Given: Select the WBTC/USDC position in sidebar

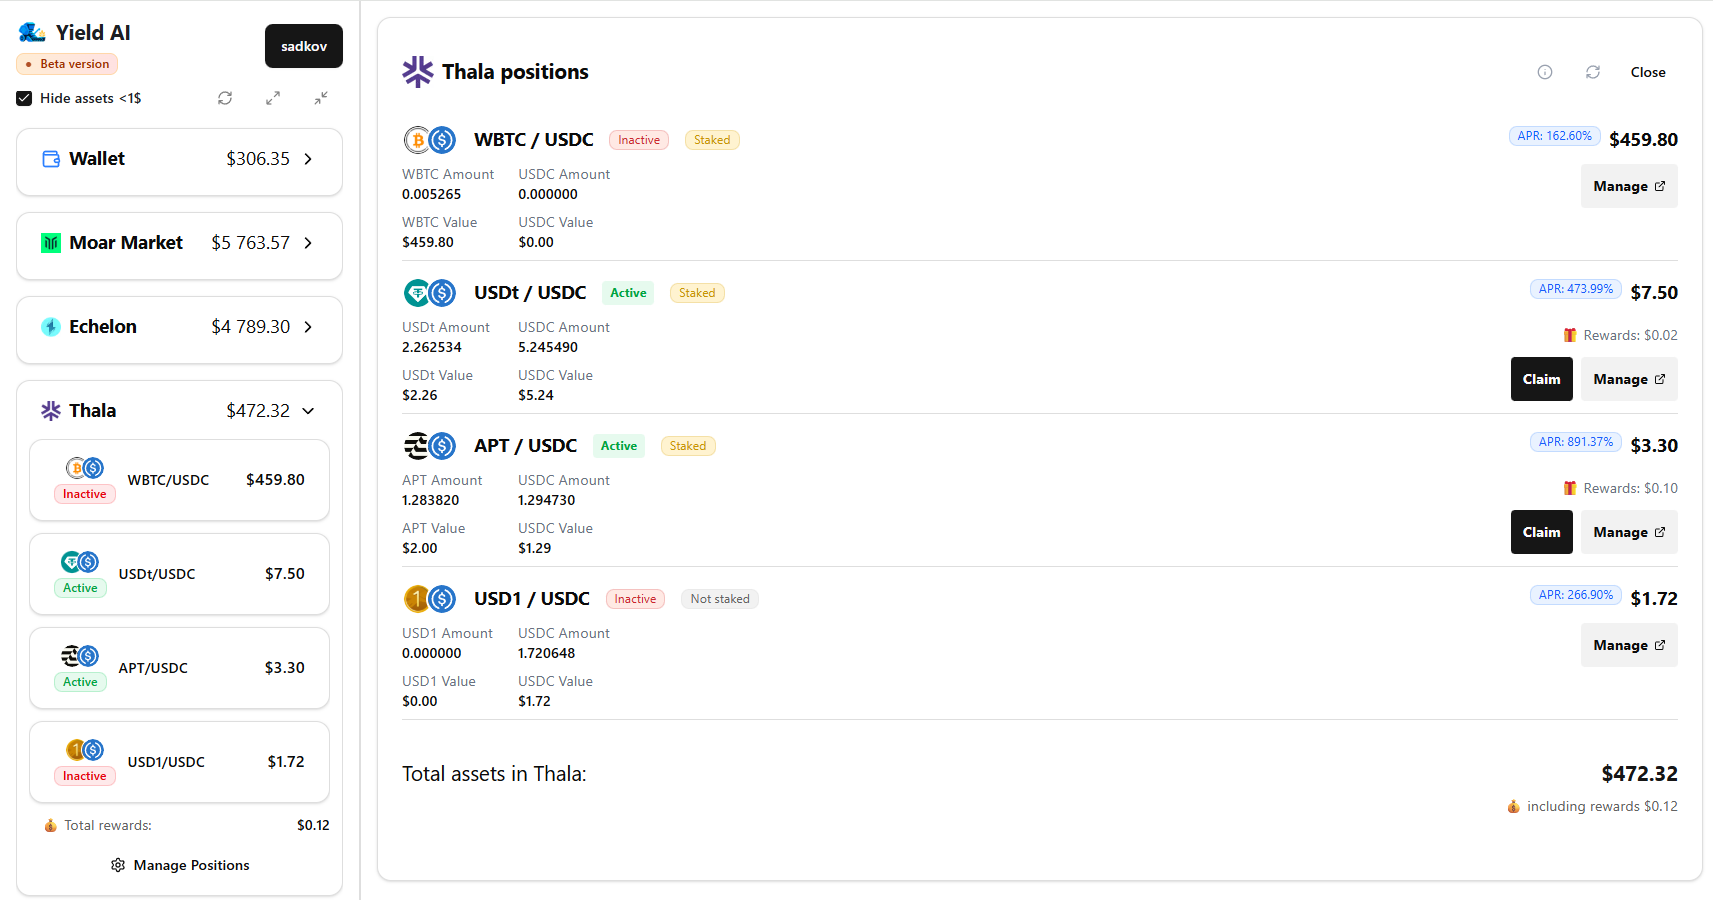Looking at the screenshot, I should tap(180, 480).
